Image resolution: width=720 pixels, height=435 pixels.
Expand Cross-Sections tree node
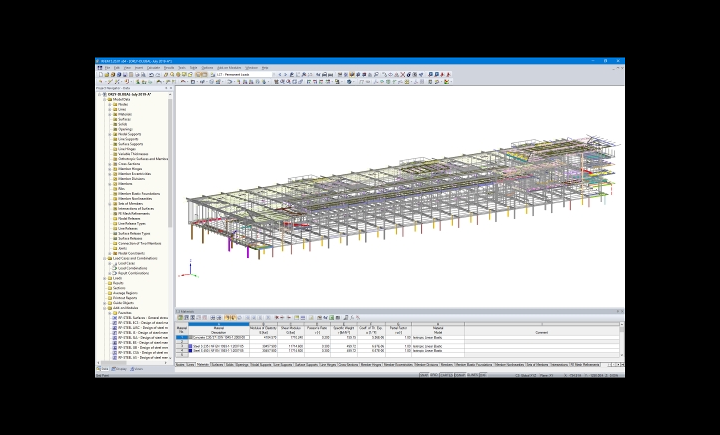click(110, 164)
